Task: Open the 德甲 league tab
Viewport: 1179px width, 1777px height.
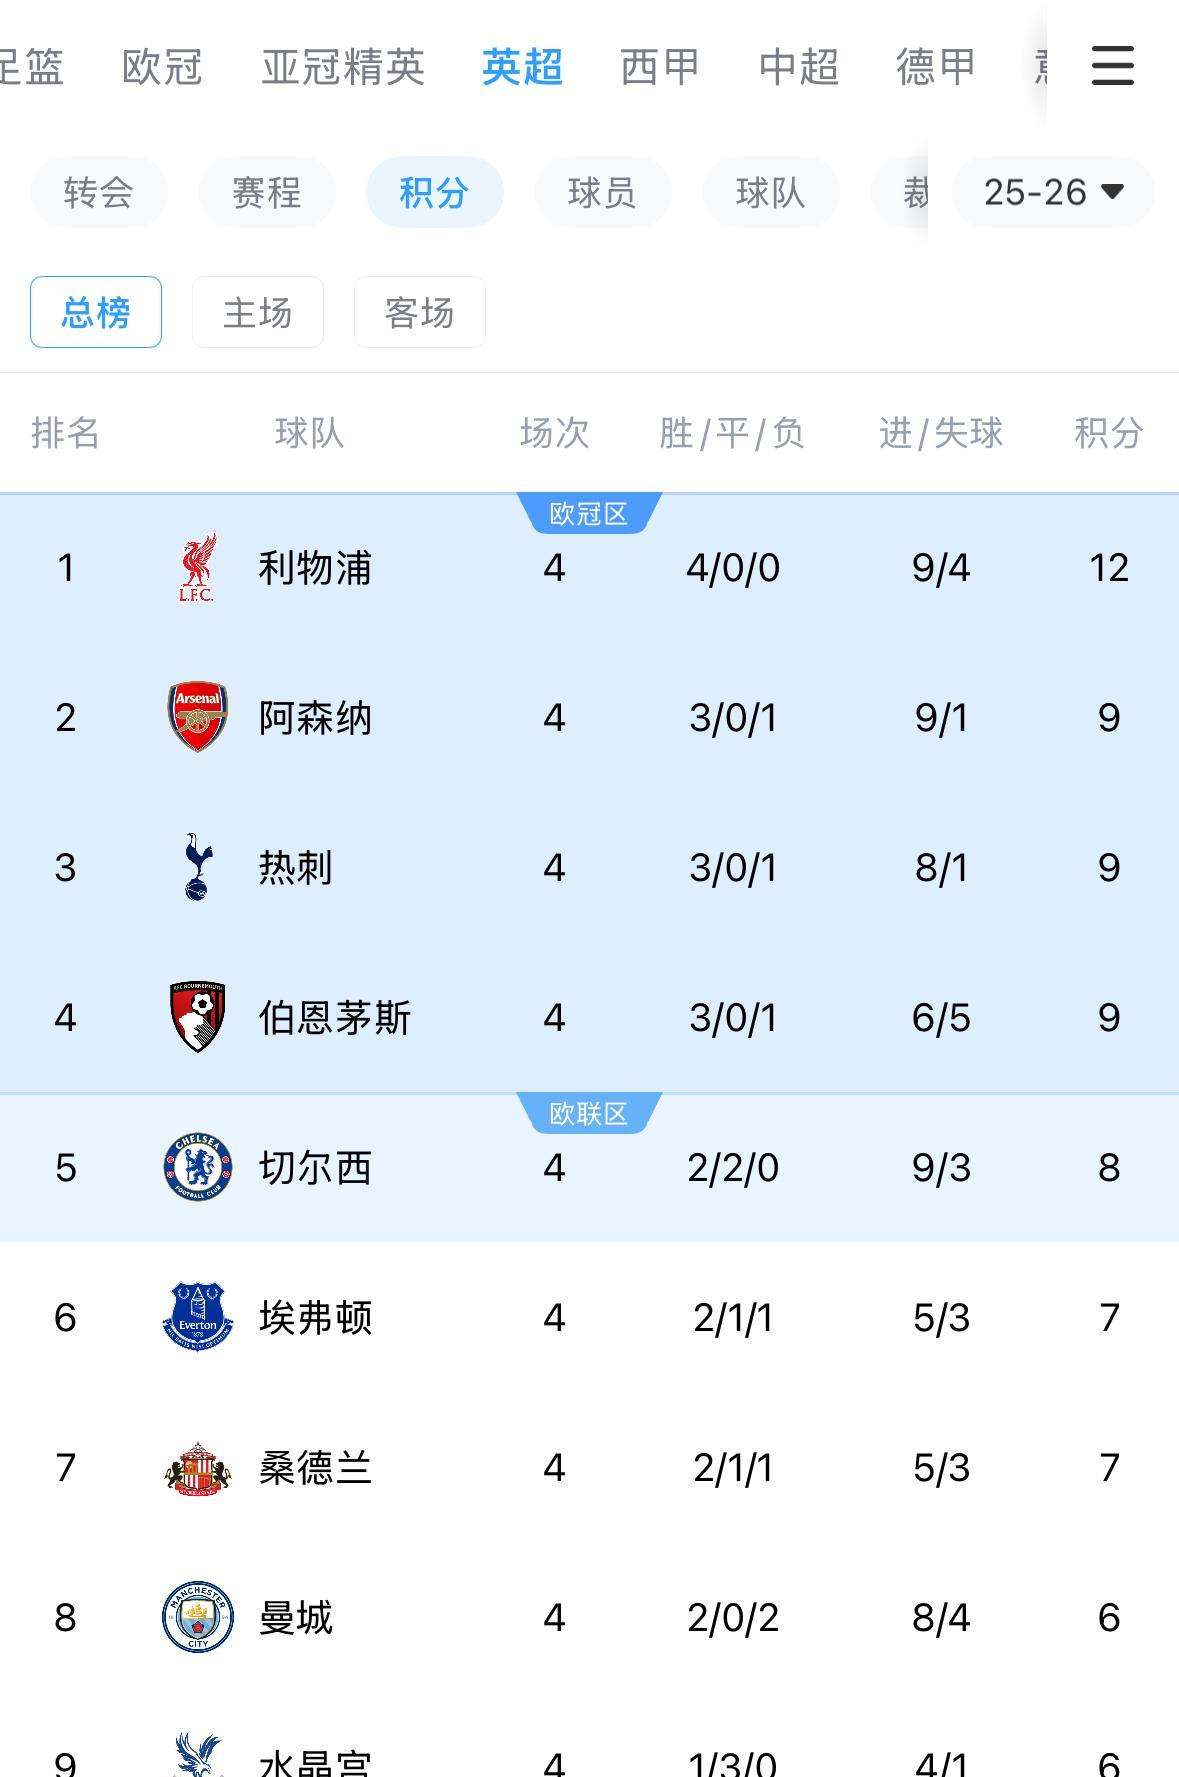Action: (x=936, y=67)
